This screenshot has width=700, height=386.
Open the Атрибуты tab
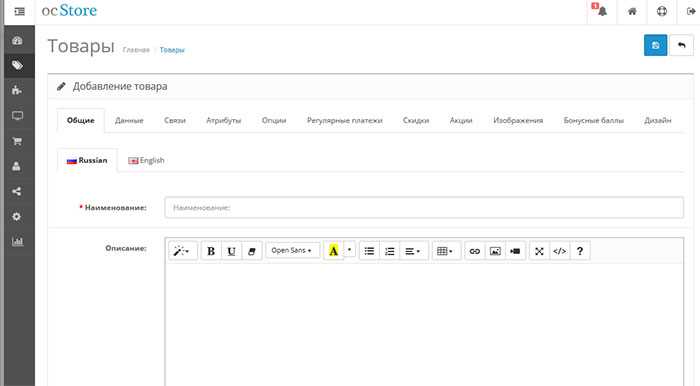pyautogui.click(x=223, y=120)
